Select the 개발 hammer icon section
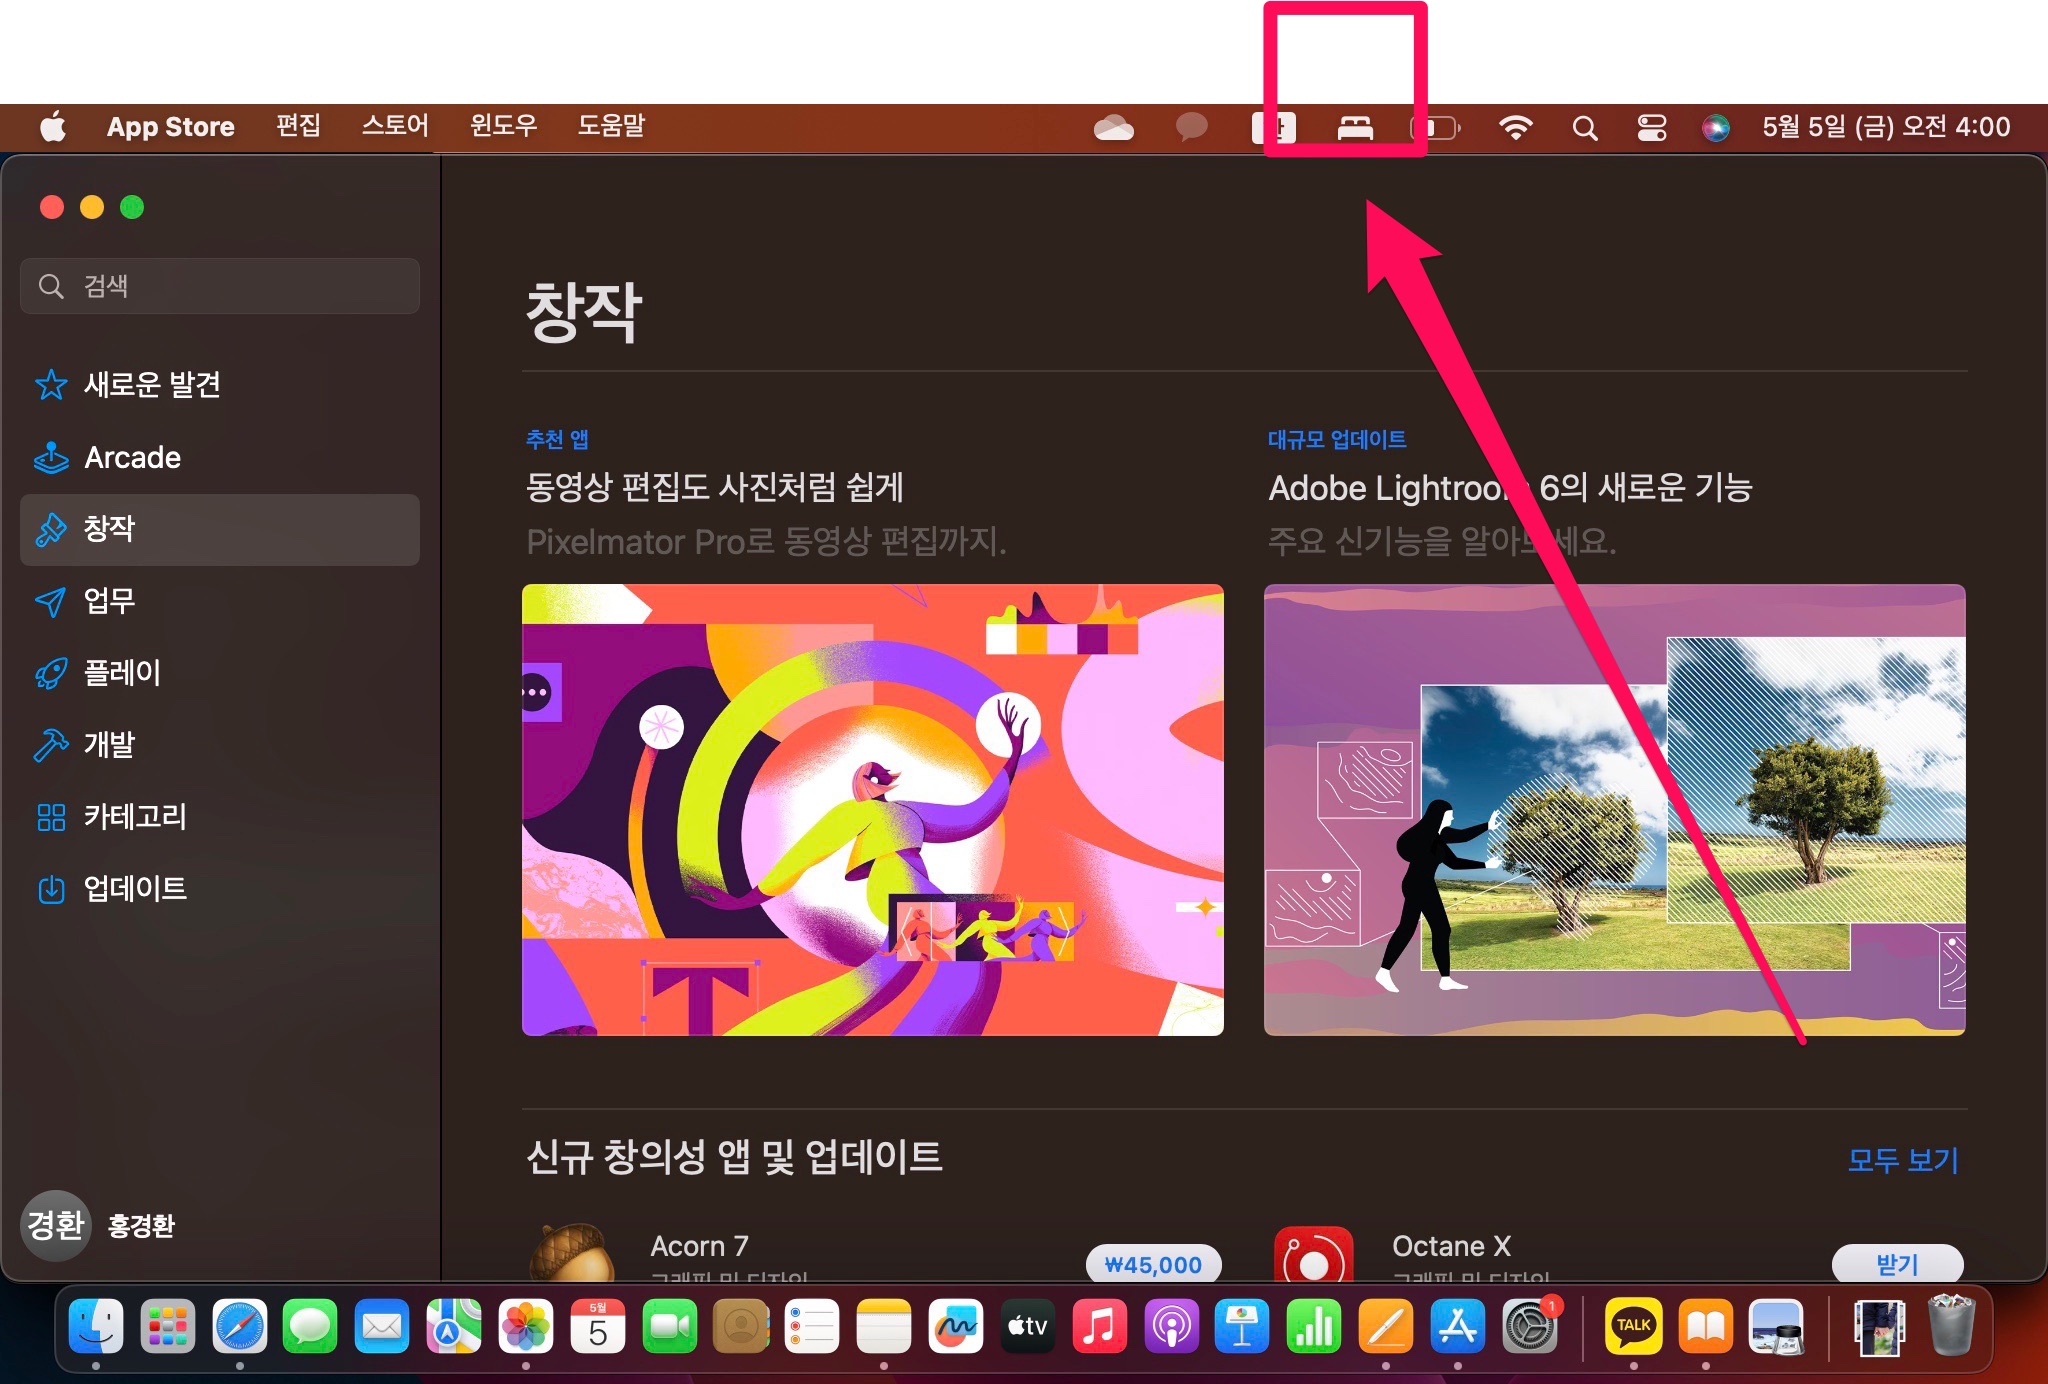Screen dimensions: 2048x1384 point(51,745)
